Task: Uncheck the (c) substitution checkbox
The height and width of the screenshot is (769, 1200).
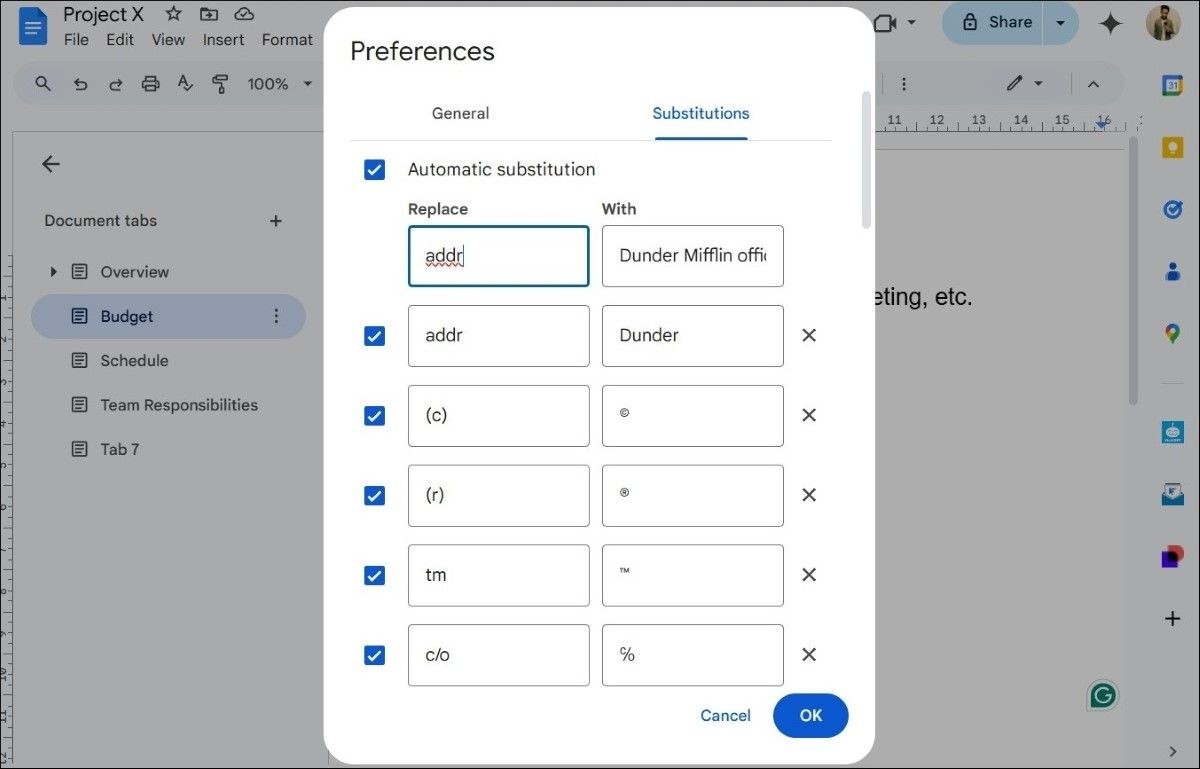Action: [x=374, y=415]
